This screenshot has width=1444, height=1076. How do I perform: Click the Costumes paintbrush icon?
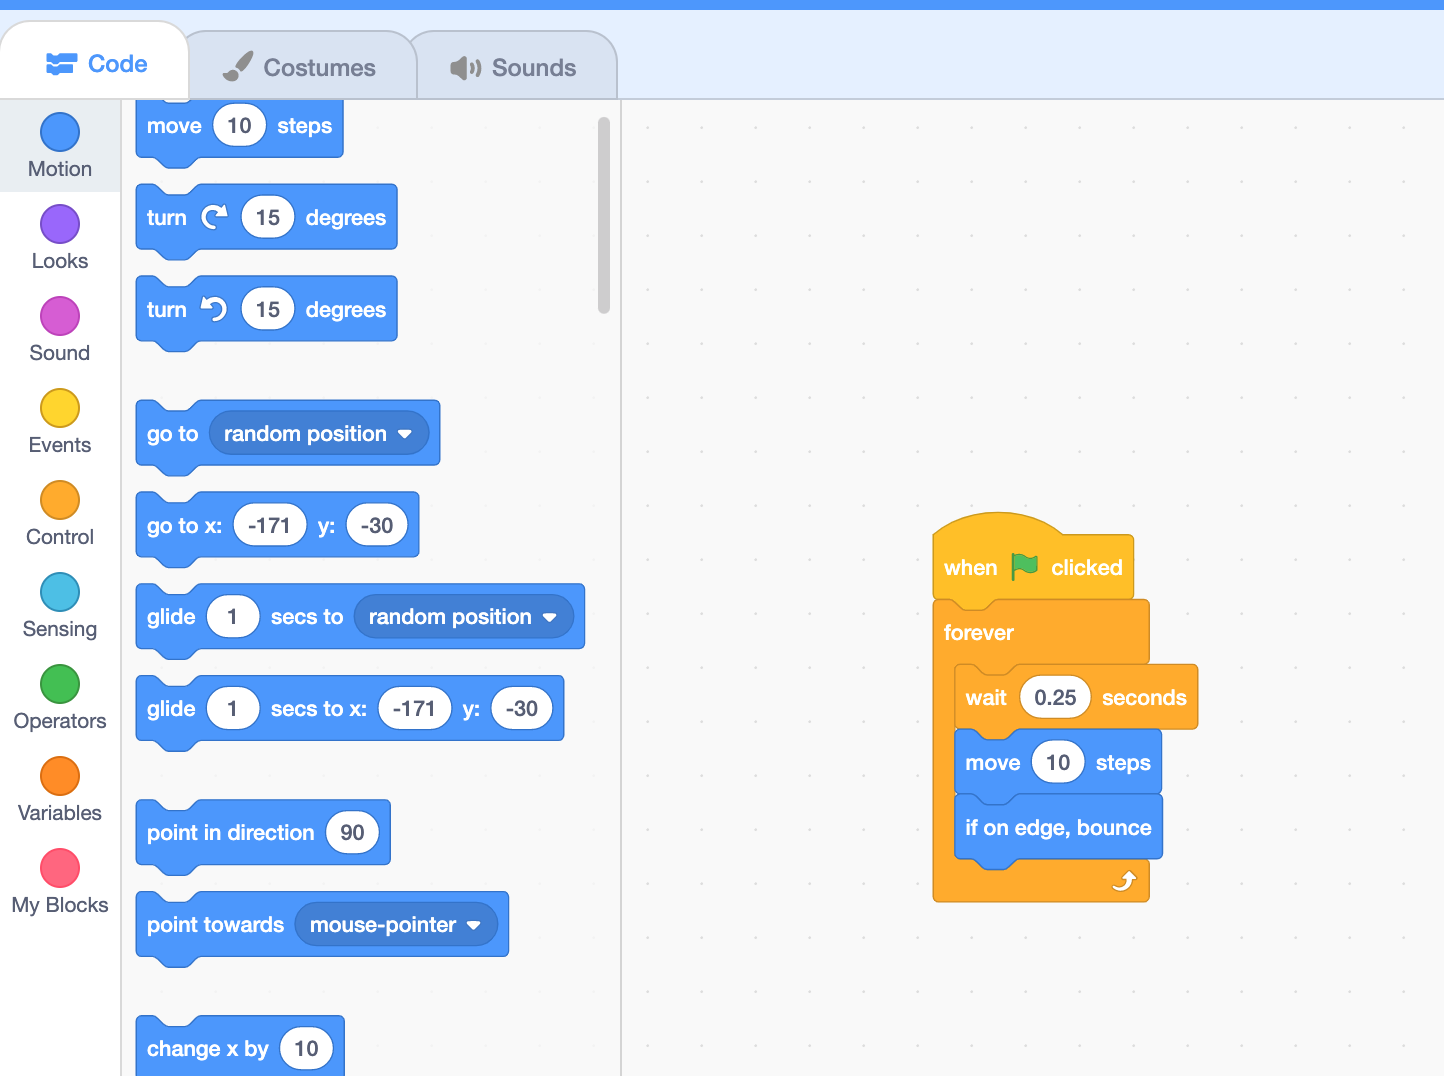tap(237, 66)
